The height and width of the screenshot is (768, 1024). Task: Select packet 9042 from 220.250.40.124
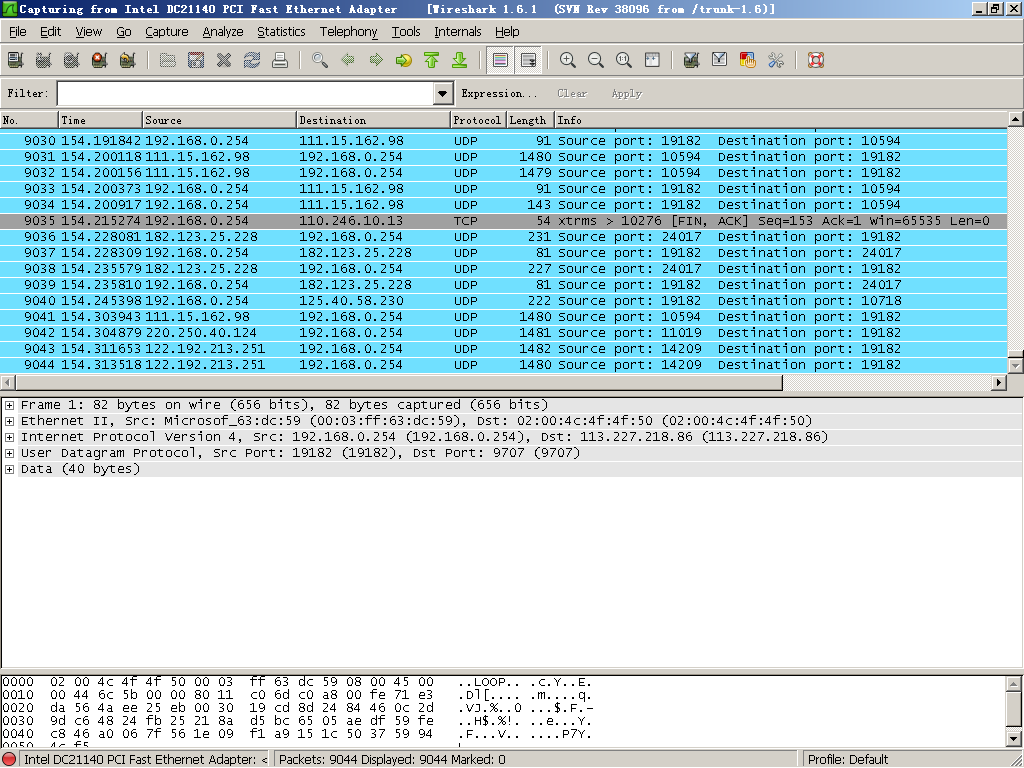504,333
